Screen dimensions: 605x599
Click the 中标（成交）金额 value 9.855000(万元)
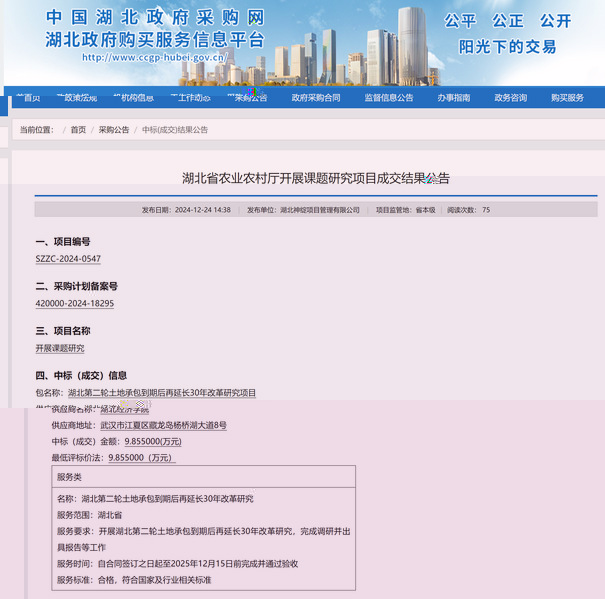pos(153,442)
